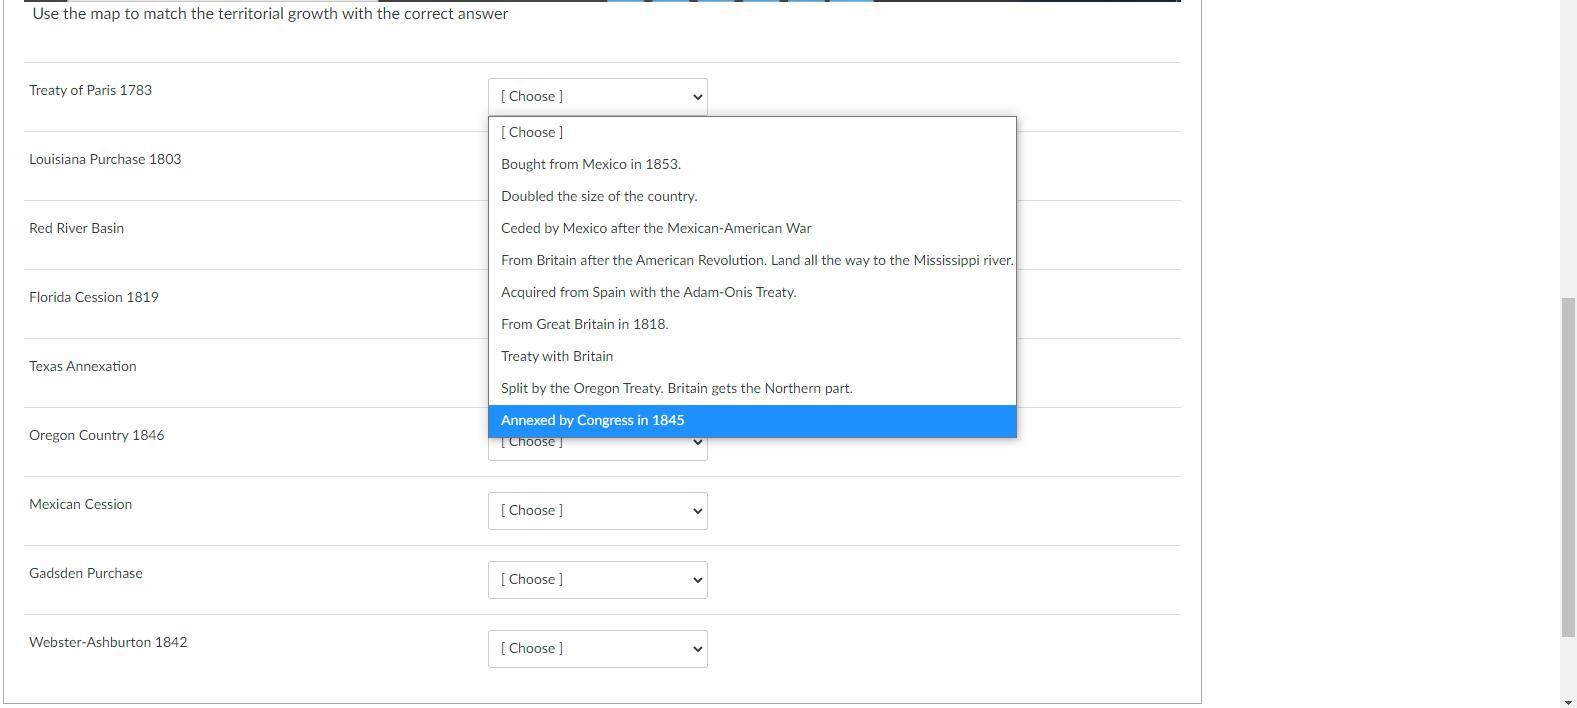Open the Webster-Ashburton 1842 answer dropdown
The width and height of the screenshot is (1577, 708).
pyautogui.click(x=597, y=649)
